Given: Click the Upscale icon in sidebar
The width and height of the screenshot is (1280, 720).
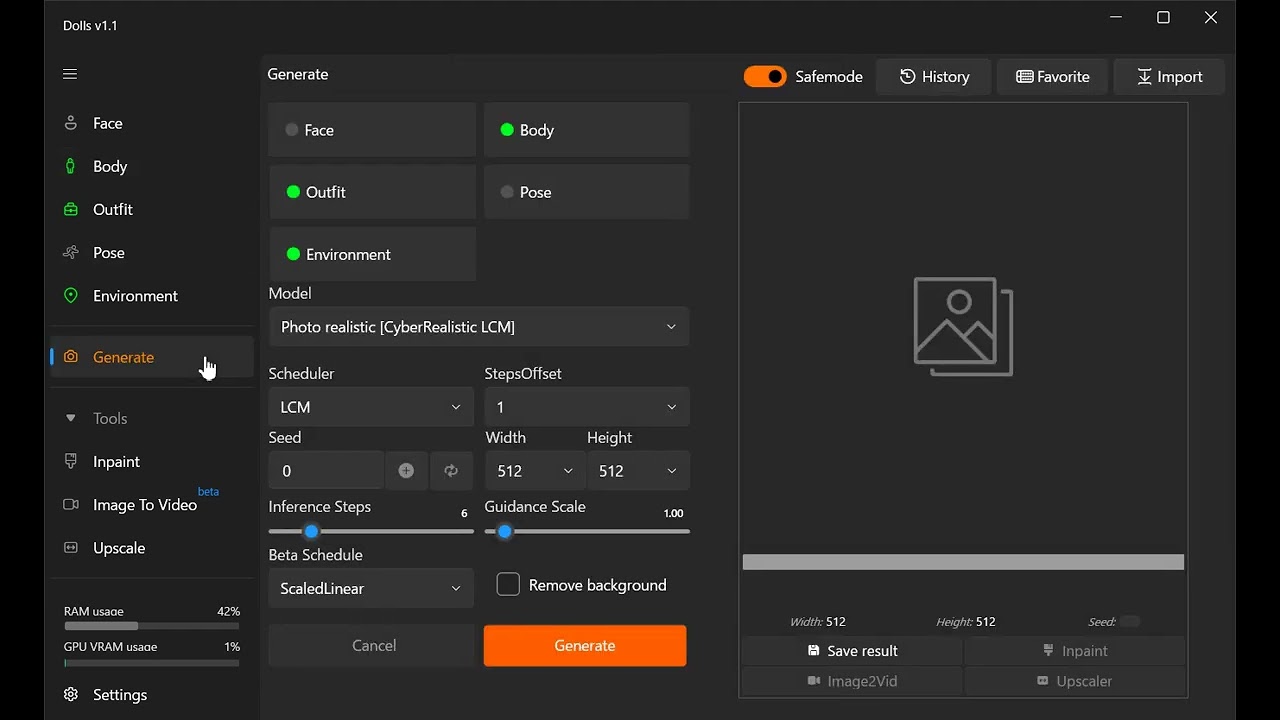Looking at the screenshot, I should 71,547.
